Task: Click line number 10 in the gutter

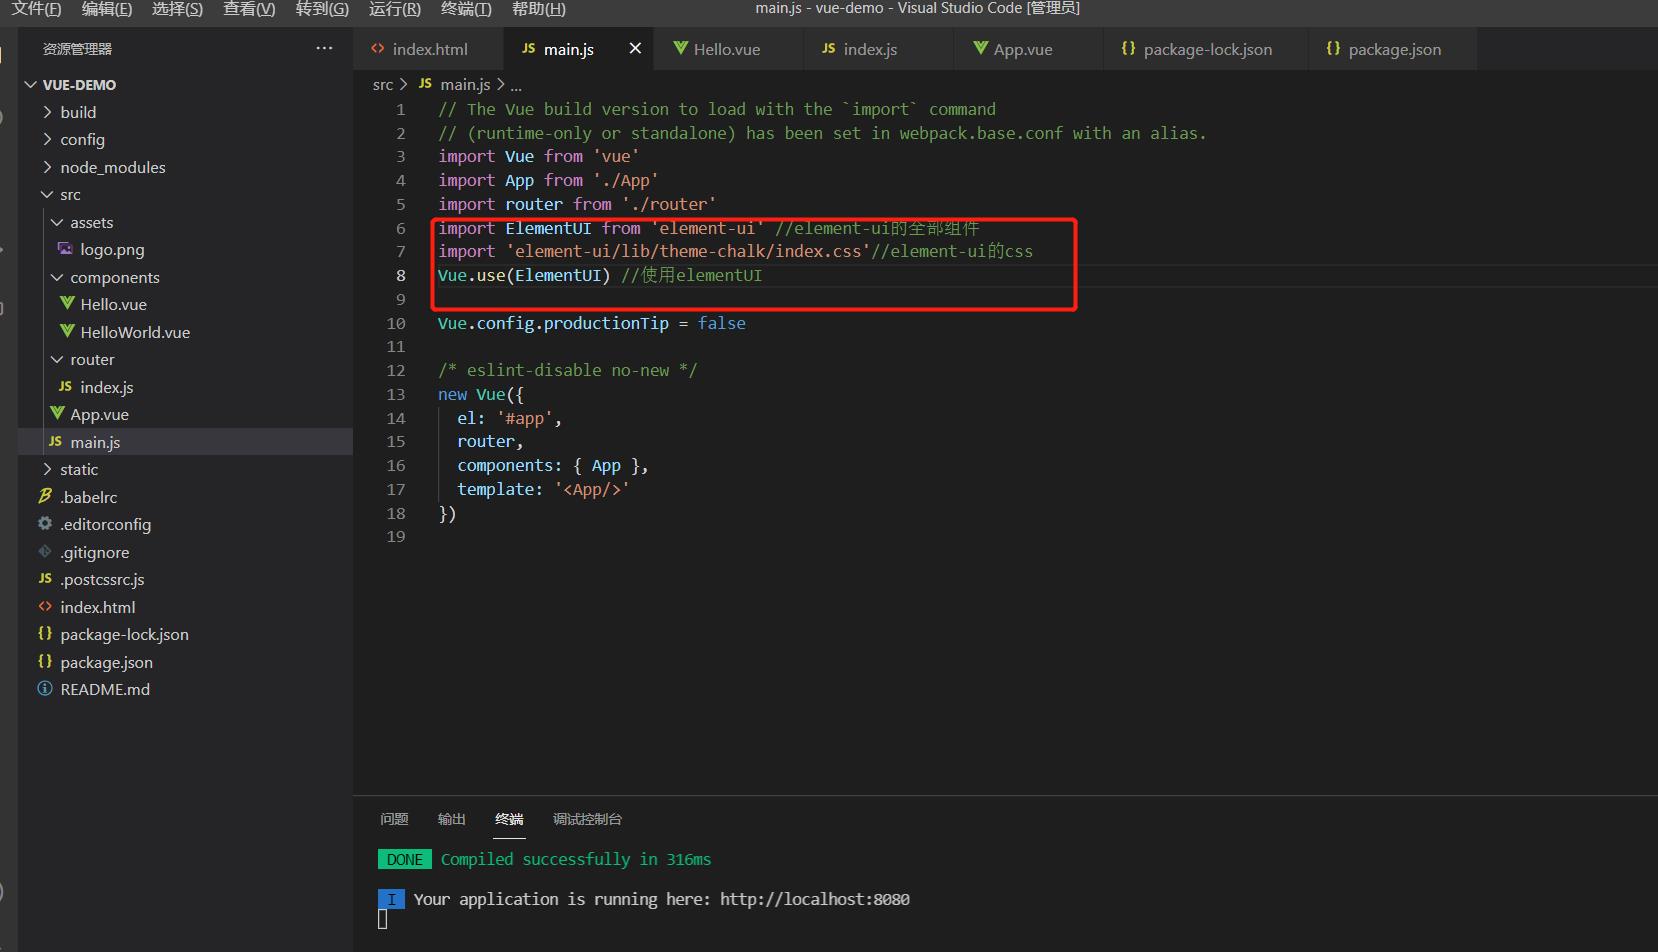Action: (396, 323)
